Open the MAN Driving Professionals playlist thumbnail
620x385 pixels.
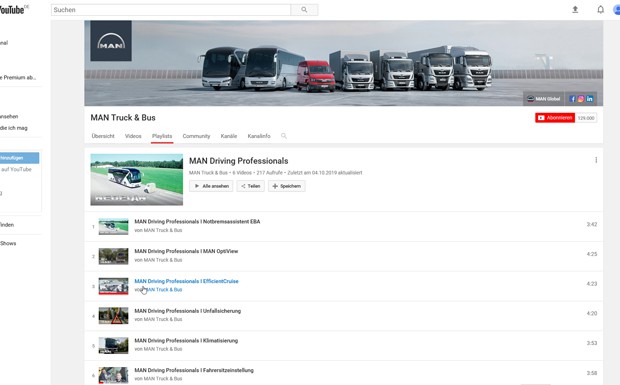click(x=137, y=179)
